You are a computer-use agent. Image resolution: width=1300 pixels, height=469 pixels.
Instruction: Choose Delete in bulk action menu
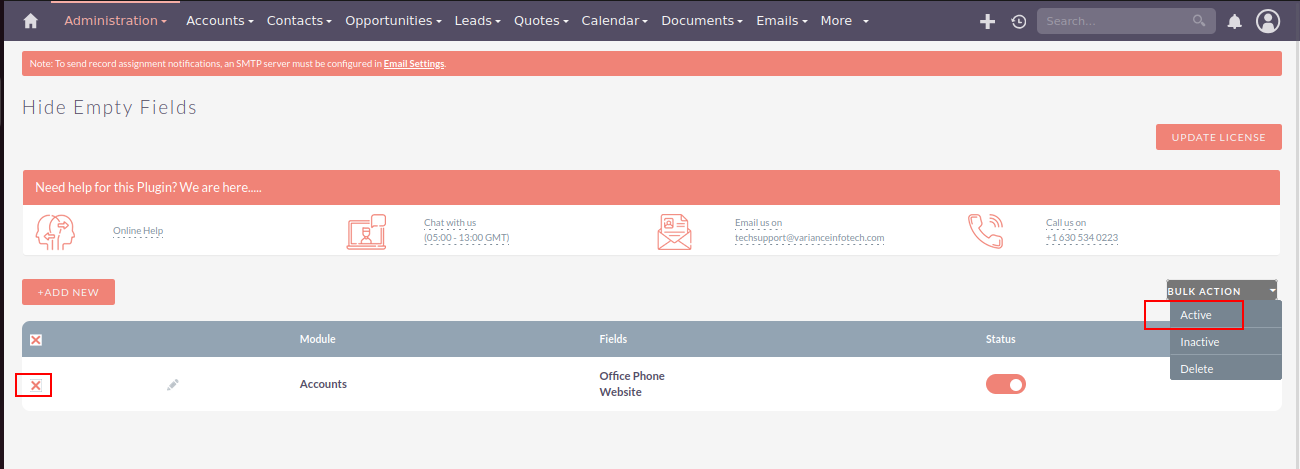coord(1197,369)
